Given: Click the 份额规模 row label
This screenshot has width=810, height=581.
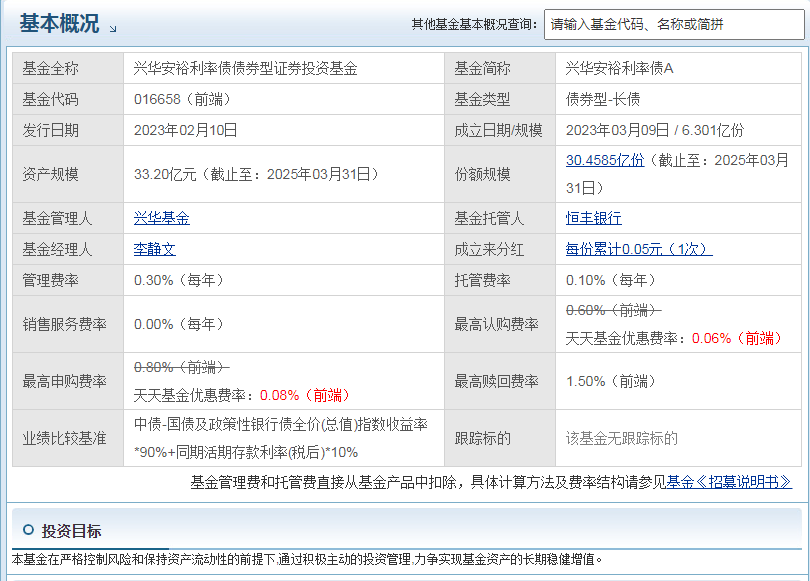Looking at the screenshot, I should pyautogui.click(x=482, y=174).
